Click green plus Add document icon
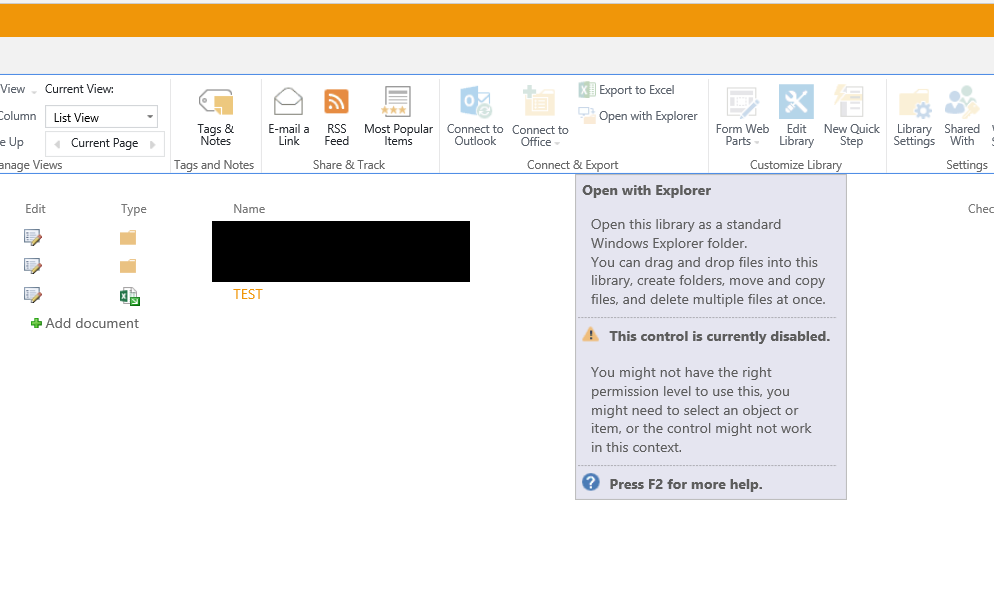994x606 pixels. (x=36, y=323)
